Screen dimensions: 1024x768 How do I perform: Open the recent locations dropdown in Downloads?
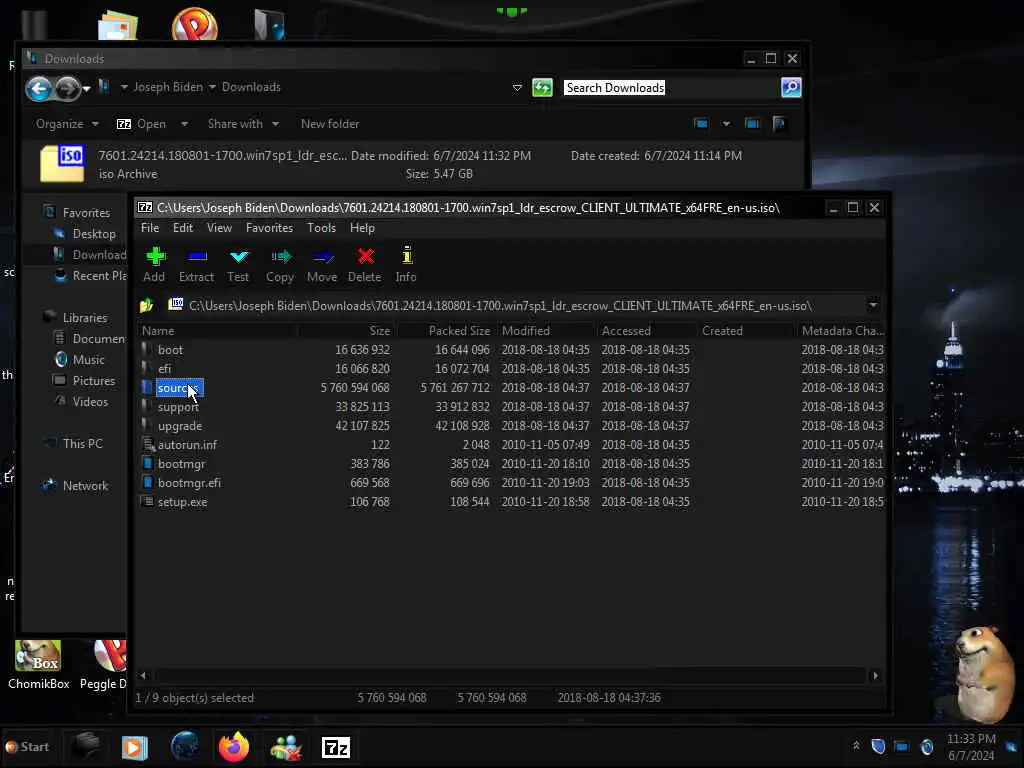pos(86,89)
